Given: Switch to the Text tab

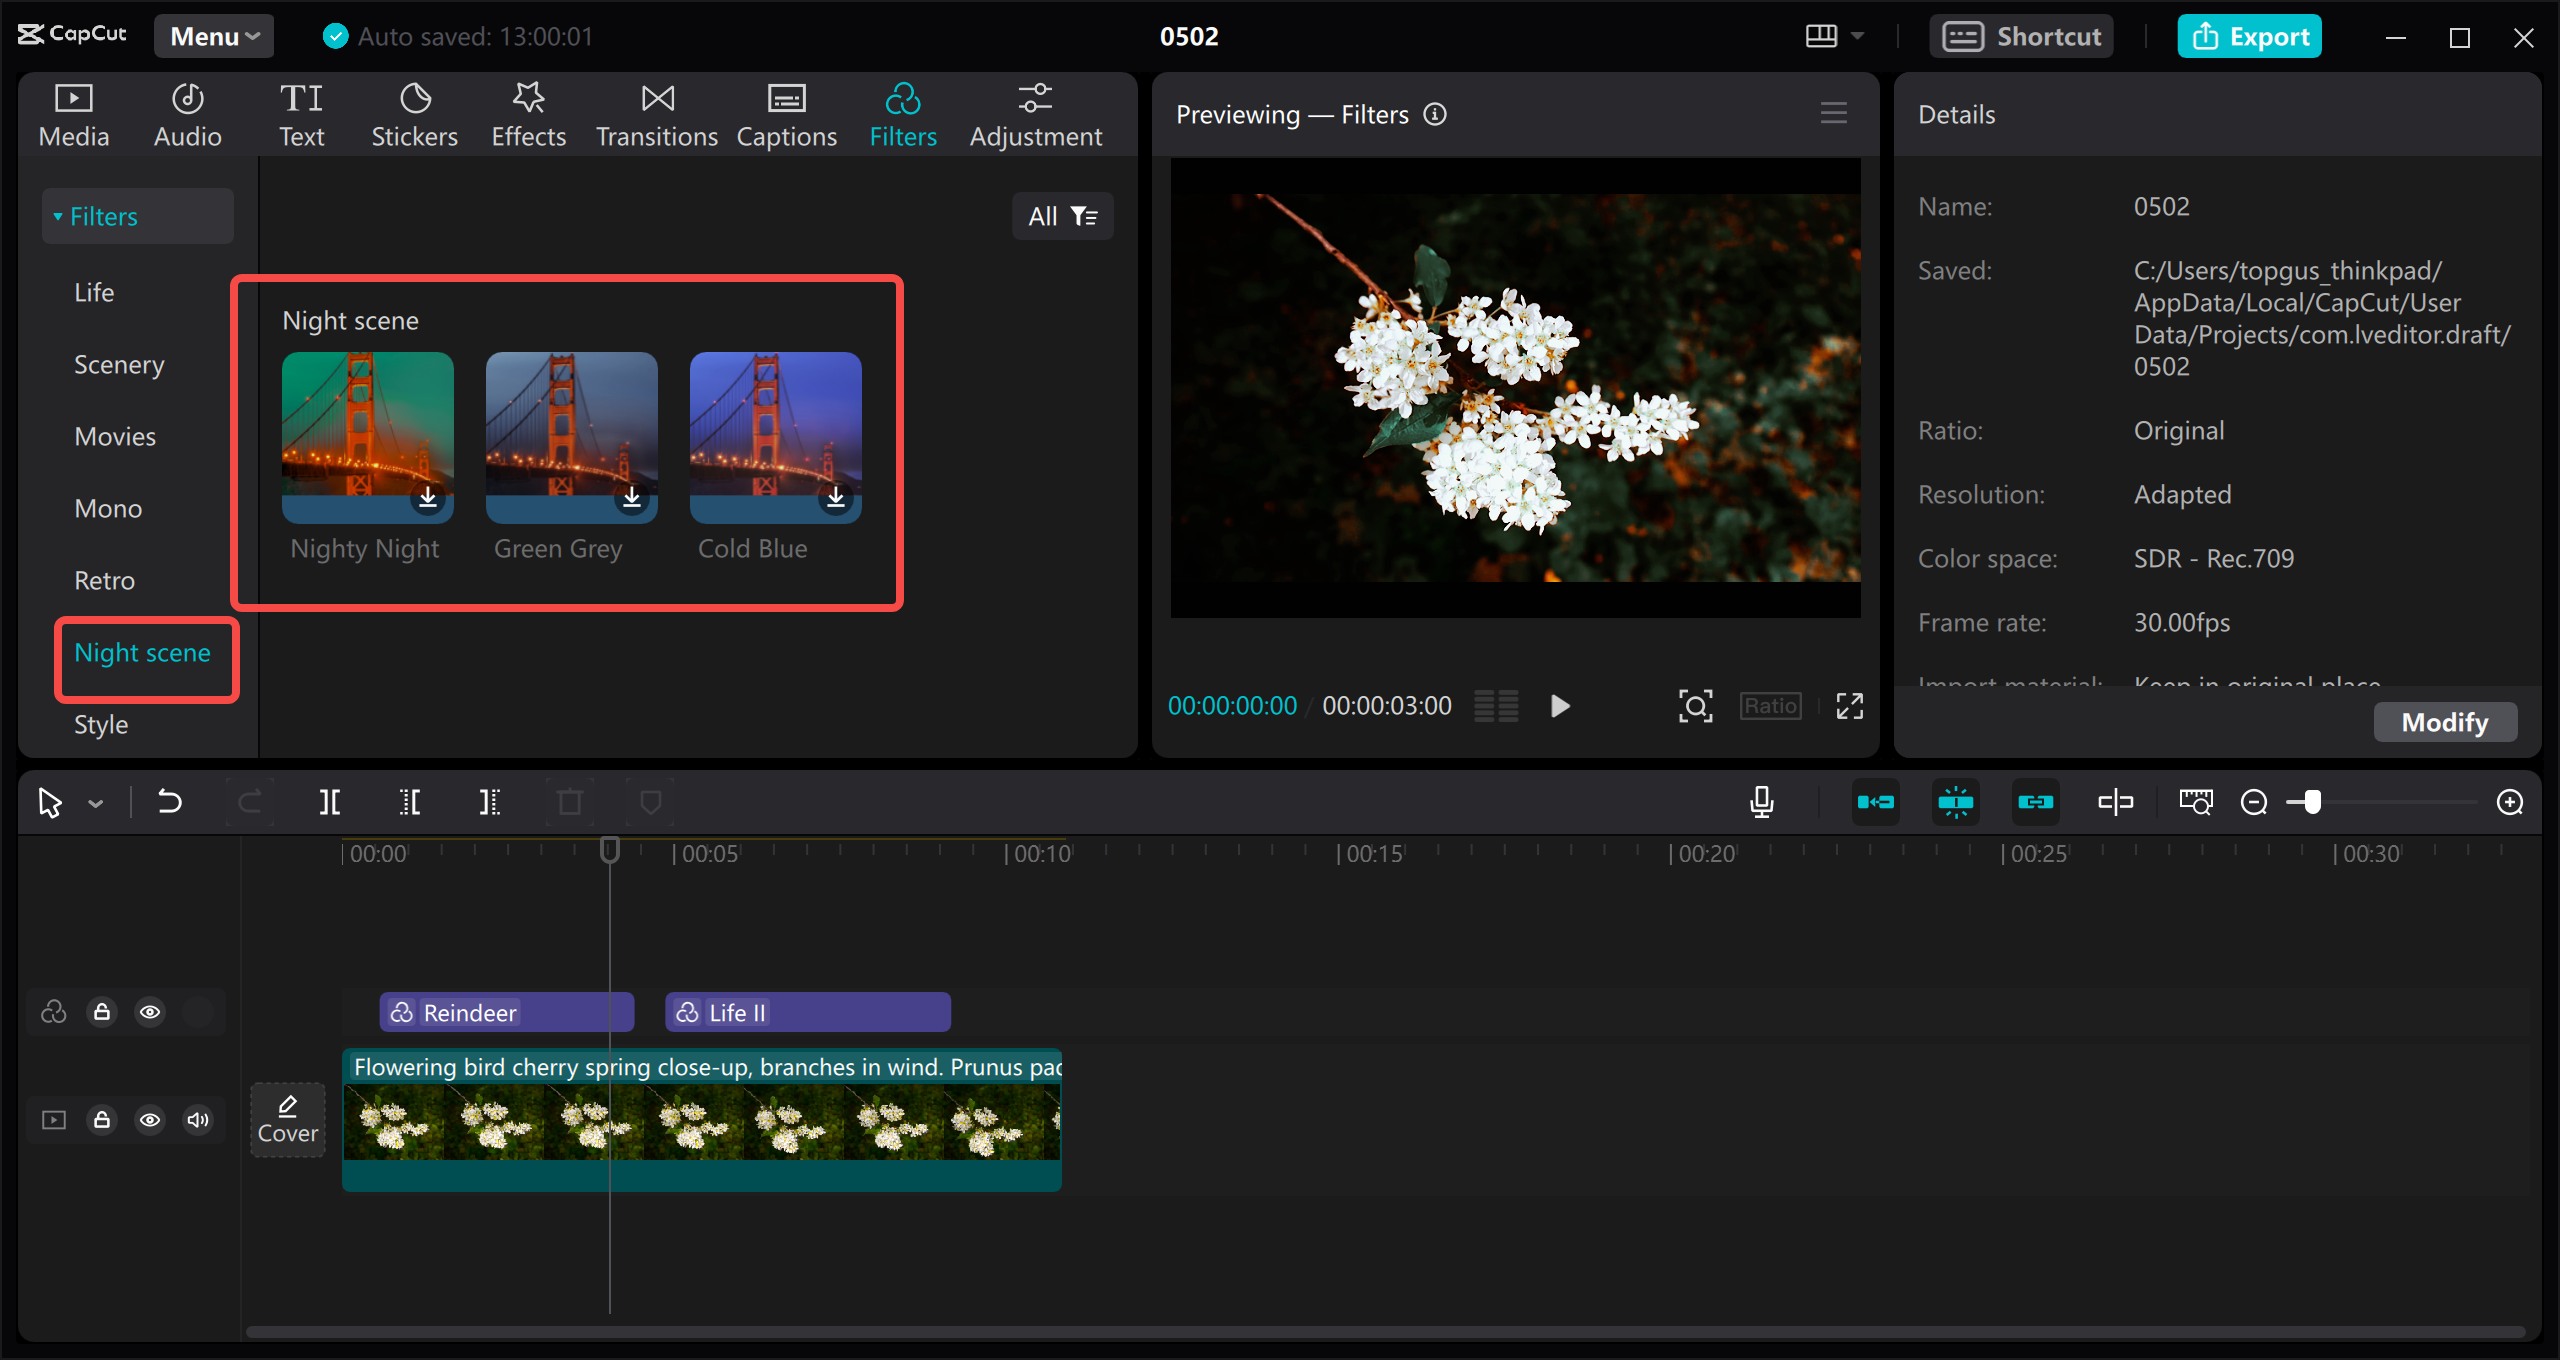Looking at the screenshot, I should (x=301, y=112).
